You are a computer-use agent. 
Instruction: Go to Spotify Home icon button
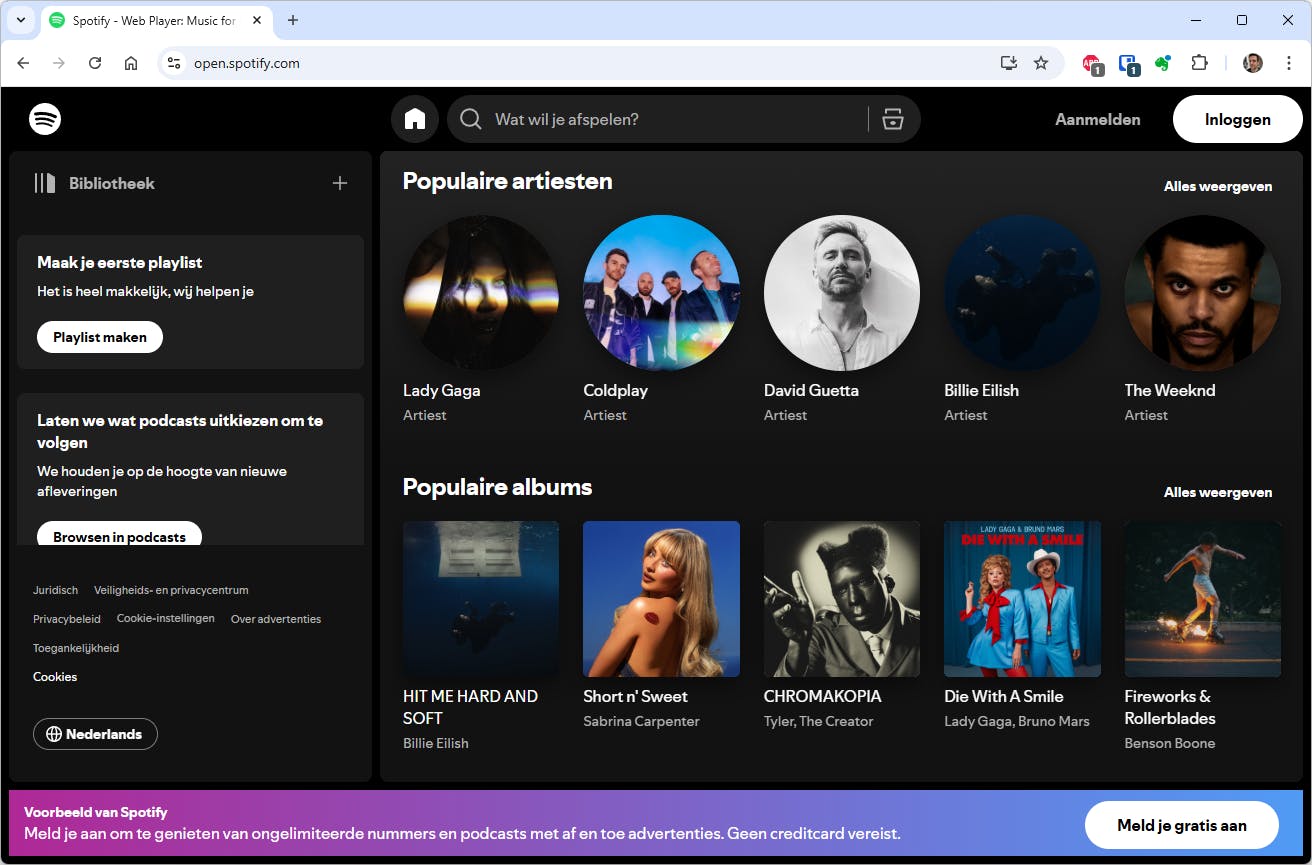coord(415,119)
